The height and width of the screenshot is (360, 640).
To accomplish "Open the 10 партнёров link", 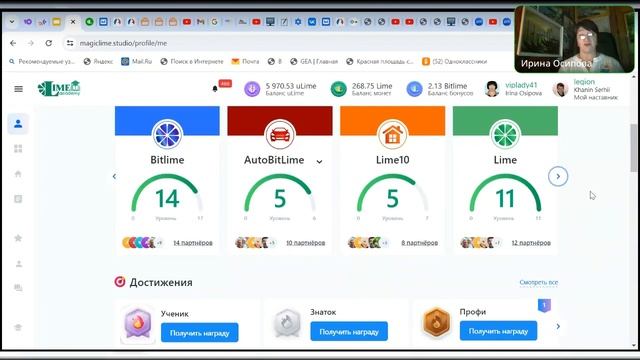I will [x=305, y=243].
